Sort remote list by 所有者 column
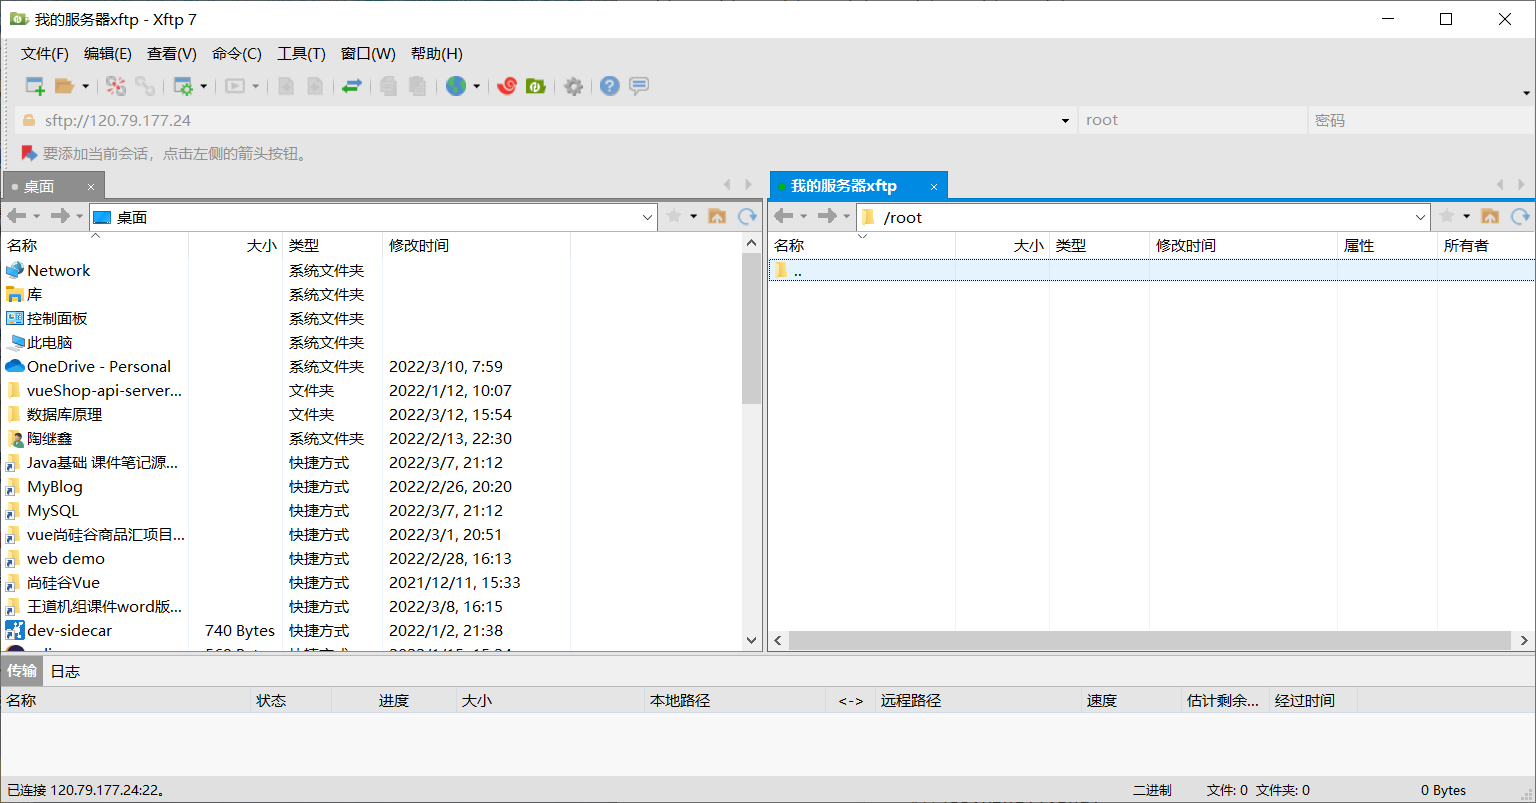This screenshot has width=1536, height=803. coord(1486,245)
